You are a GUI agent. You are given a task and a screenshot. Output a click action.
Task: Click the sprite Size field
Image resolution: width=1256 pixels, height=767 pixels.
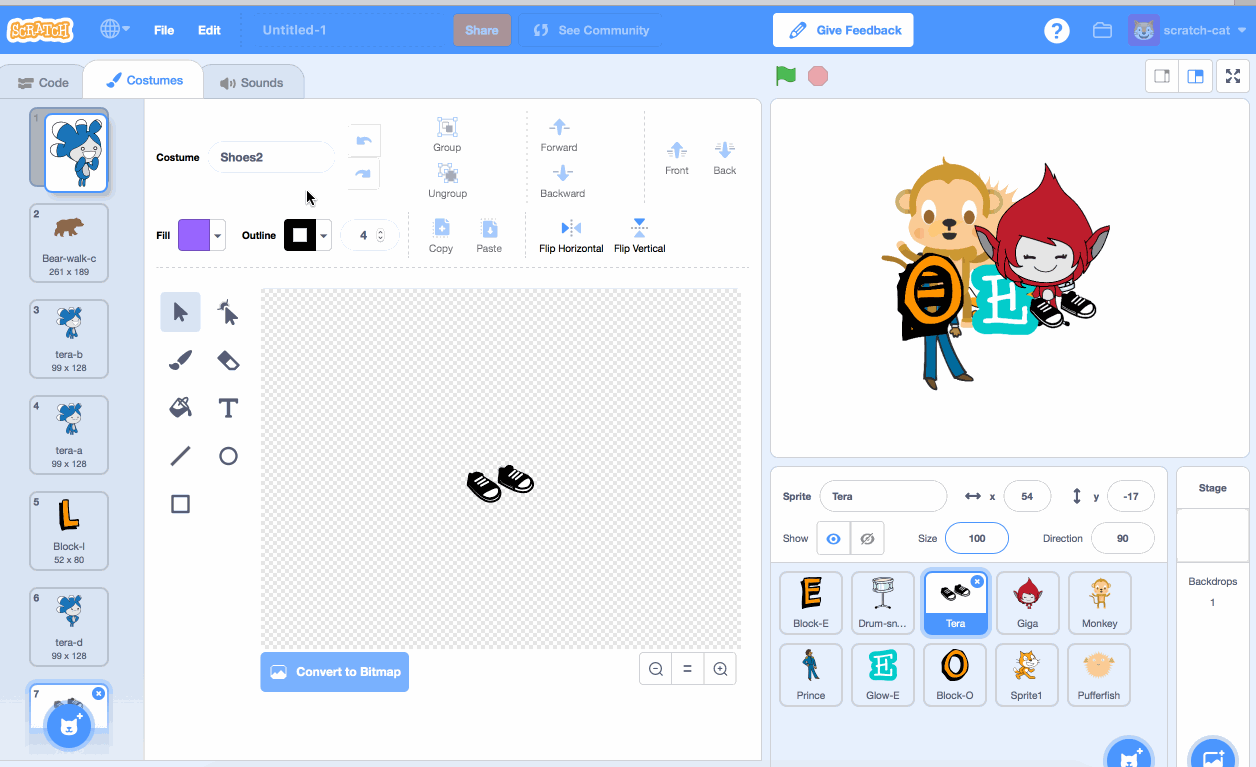[x=977, y=538]
